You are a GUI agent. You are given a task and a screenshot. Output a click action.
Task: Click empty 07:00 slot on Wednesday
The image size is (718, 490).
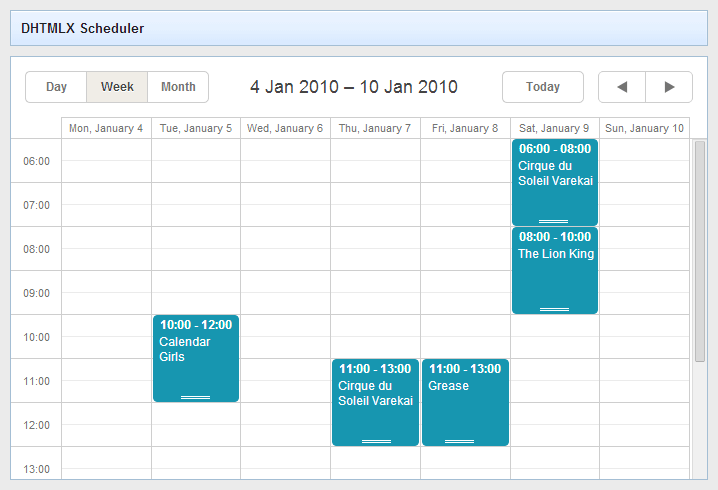click(285, 204)
